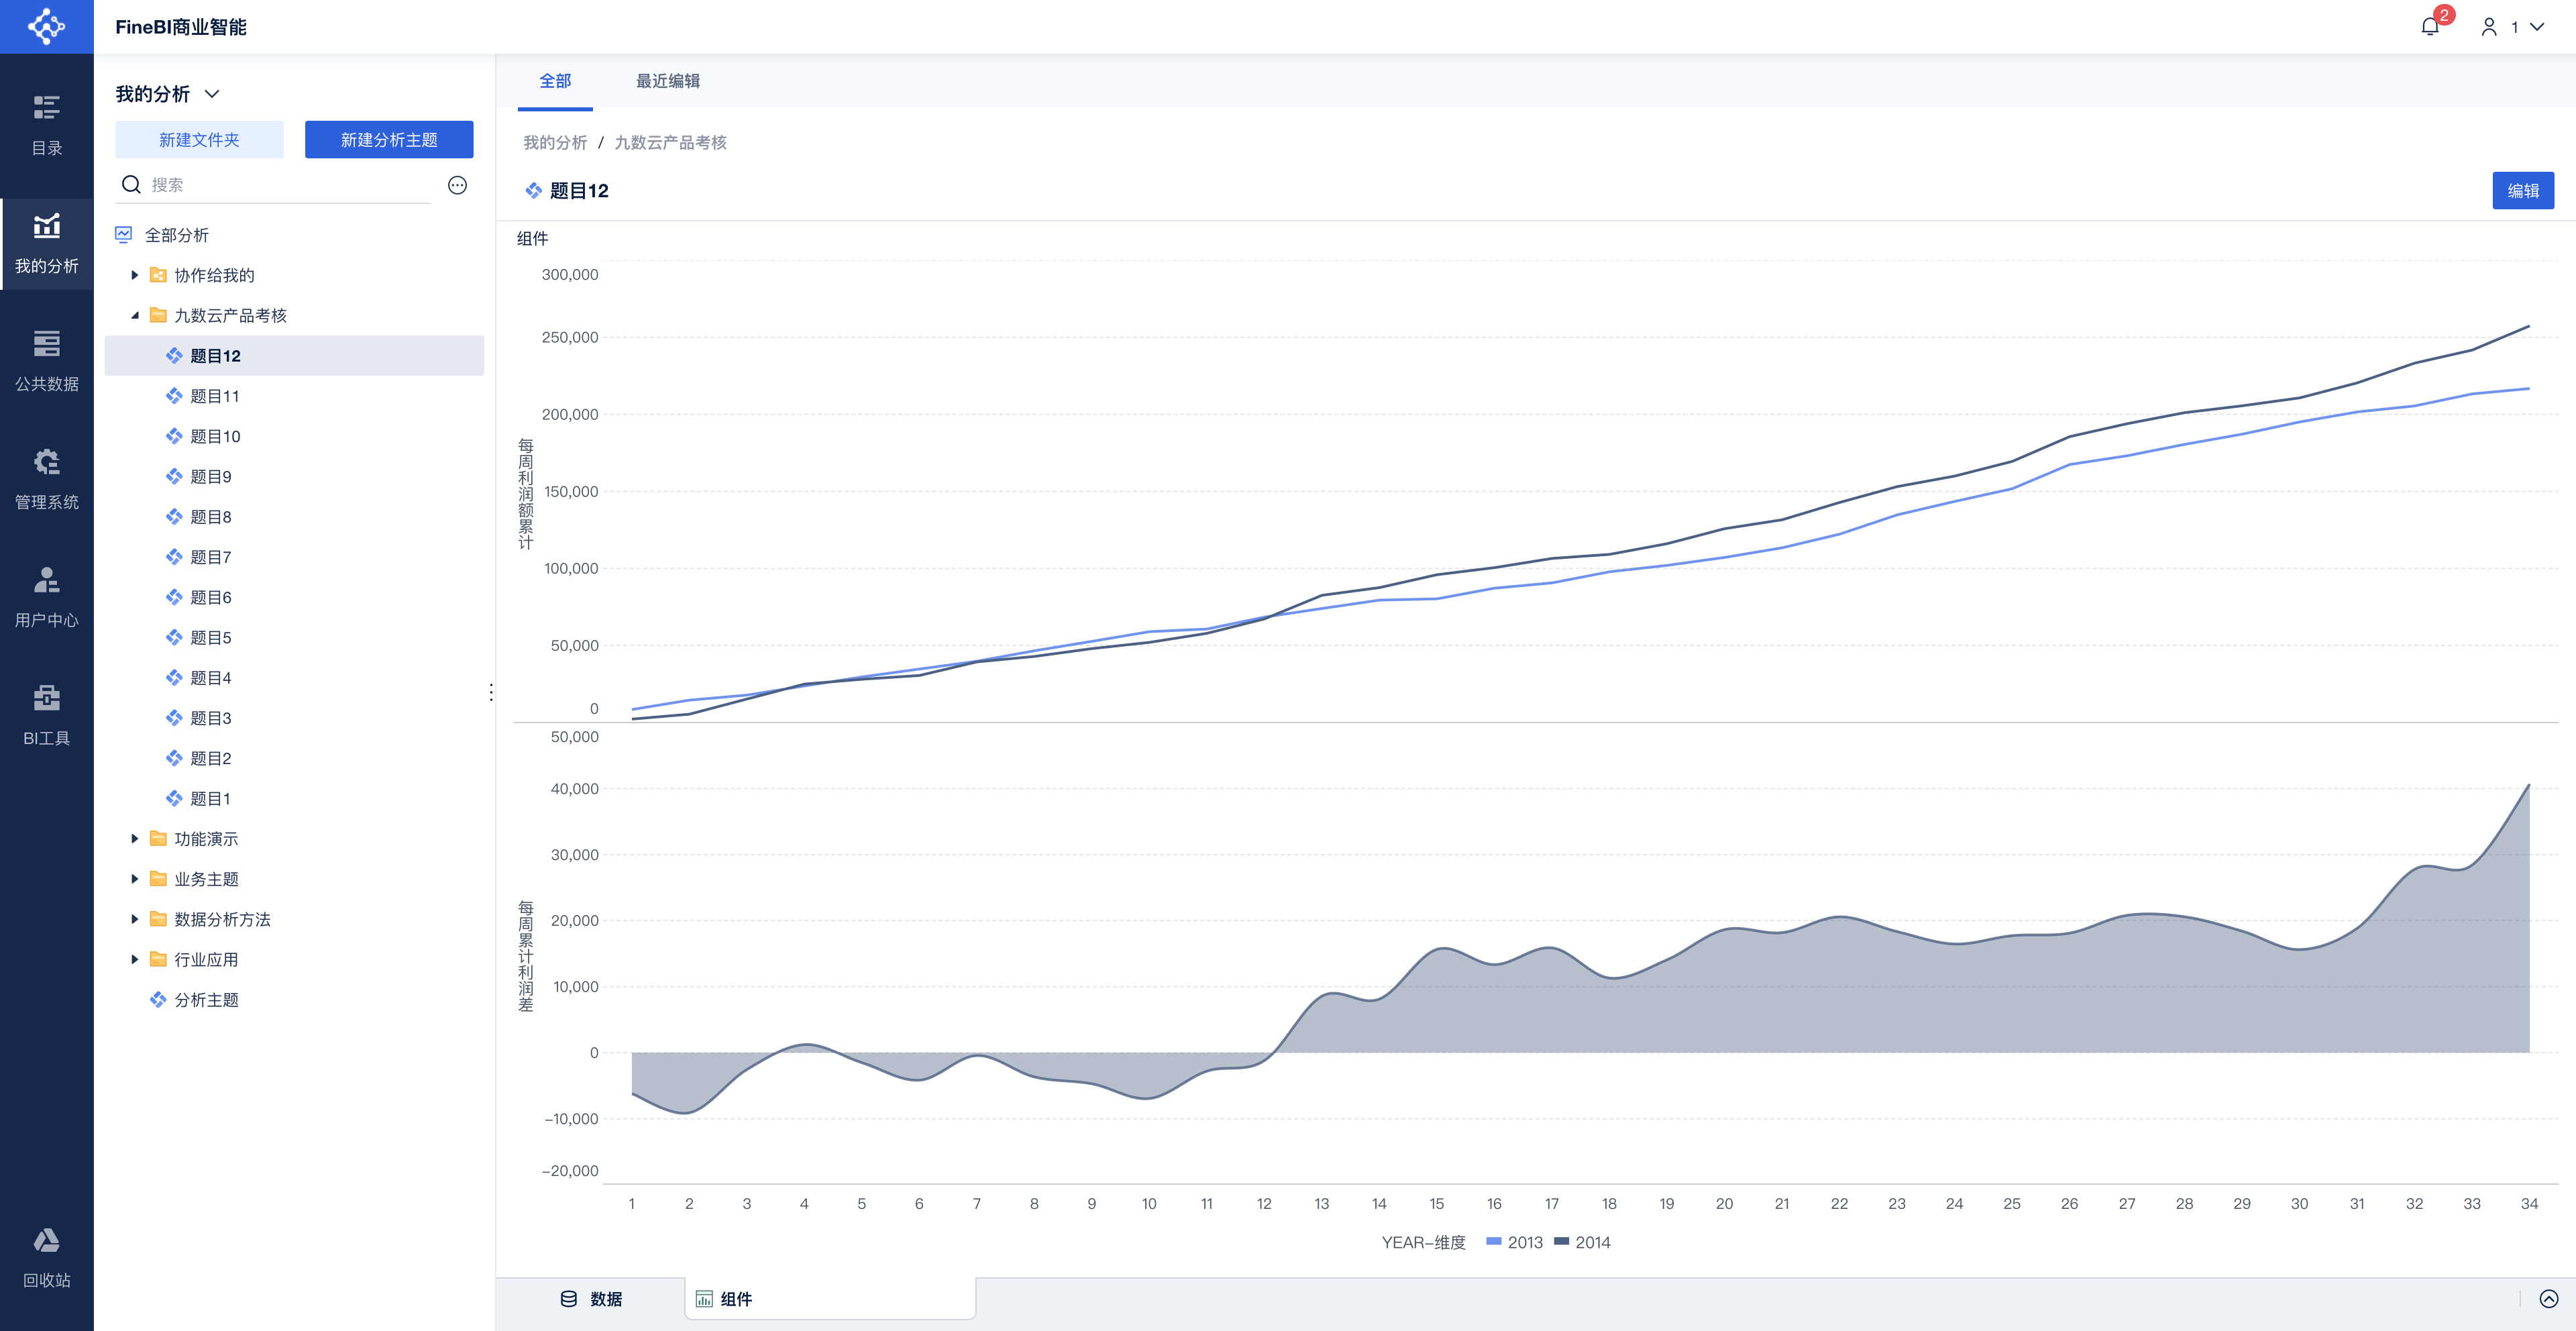The width and height of the screenshot is (2576, 1331).
Task: Toggle the 2013 legend series
Action: coord(1515,1242)
